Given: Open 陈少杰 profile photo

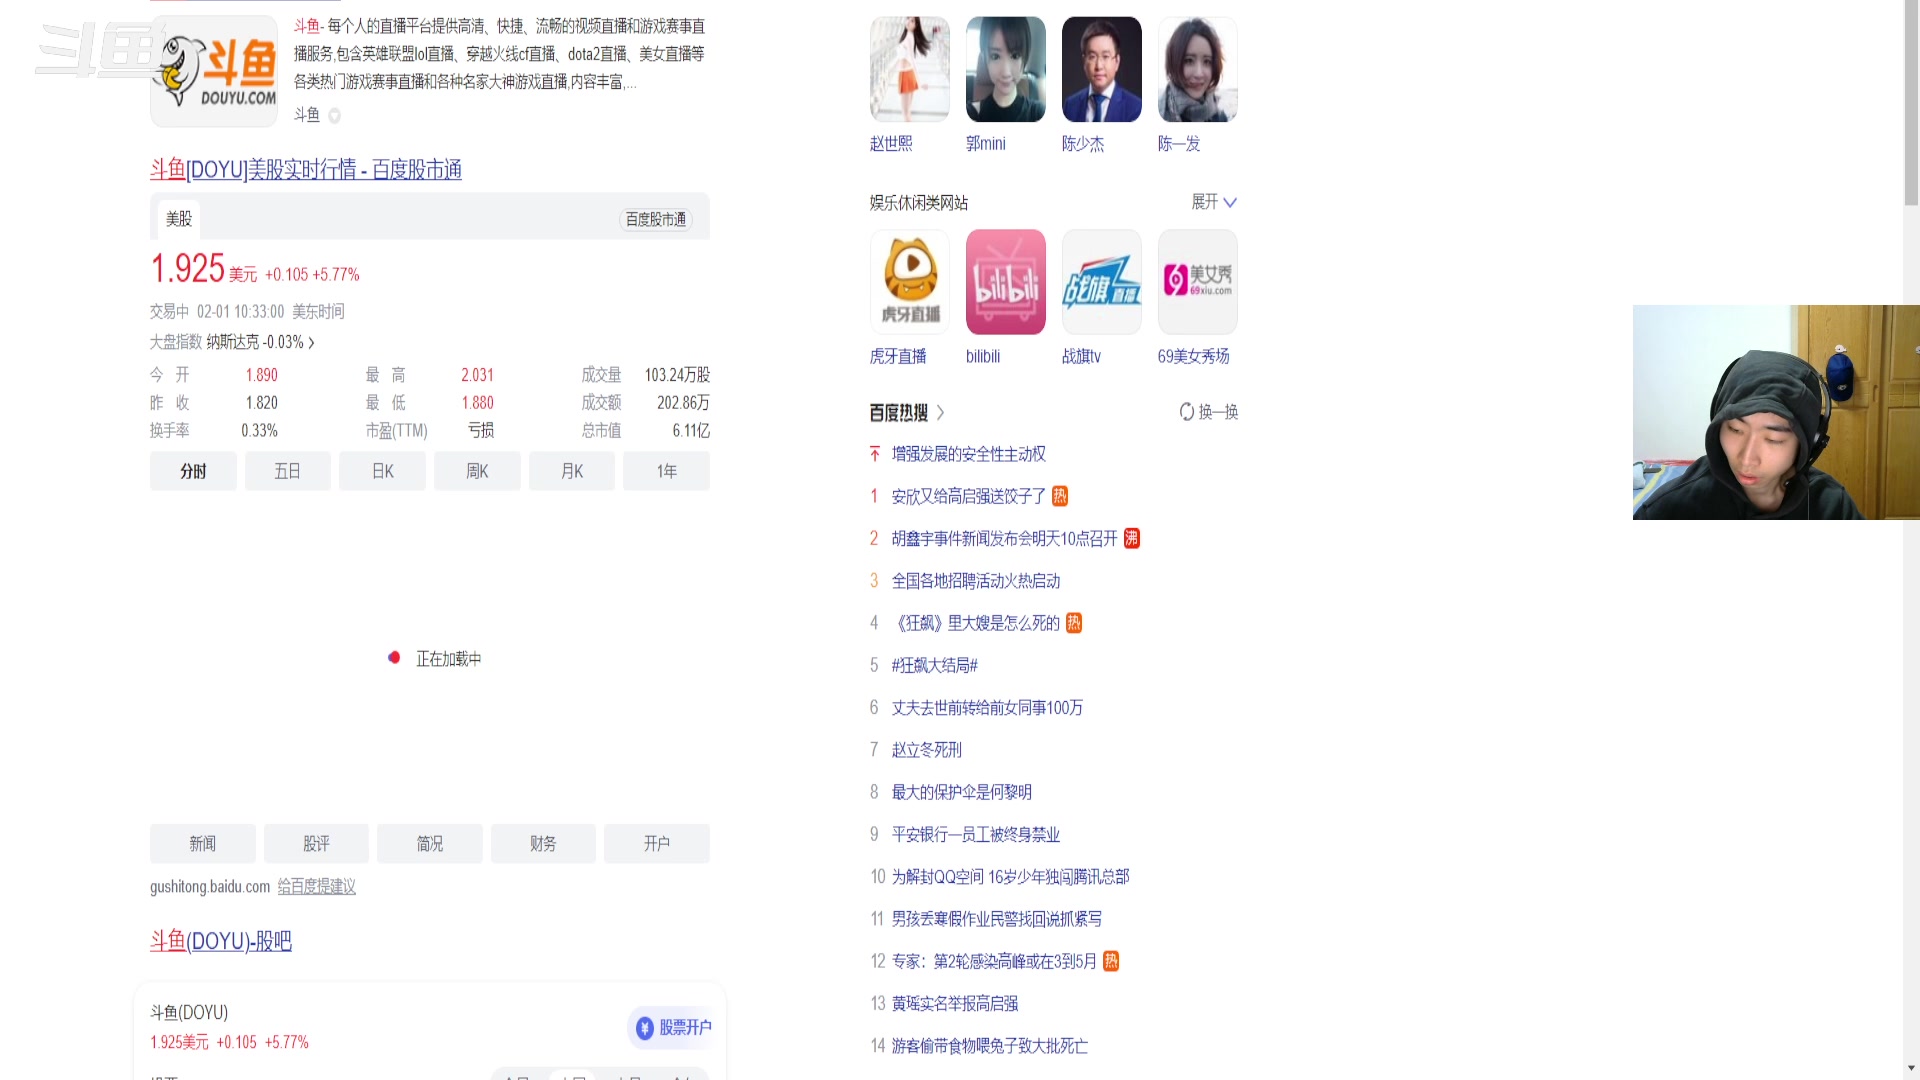Looking at the screenshot, I should point(1102,69).
